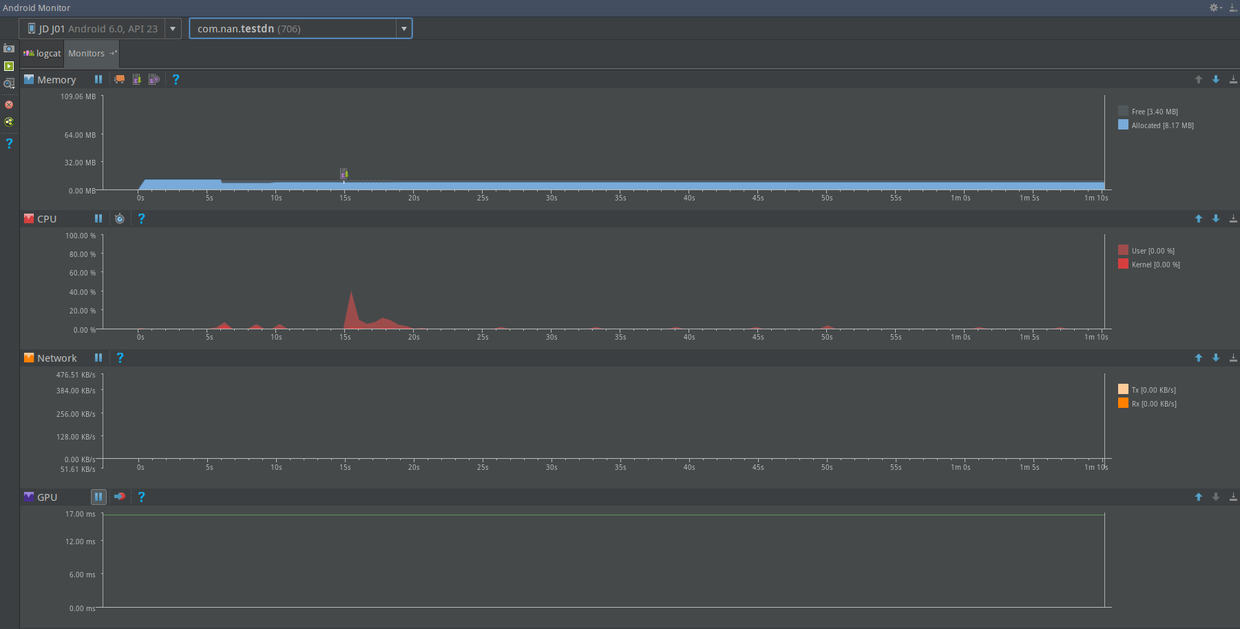The height and width of the screenshot is (629, 1240).
Task: Click the Memory panel title
Action: point(57,80)
